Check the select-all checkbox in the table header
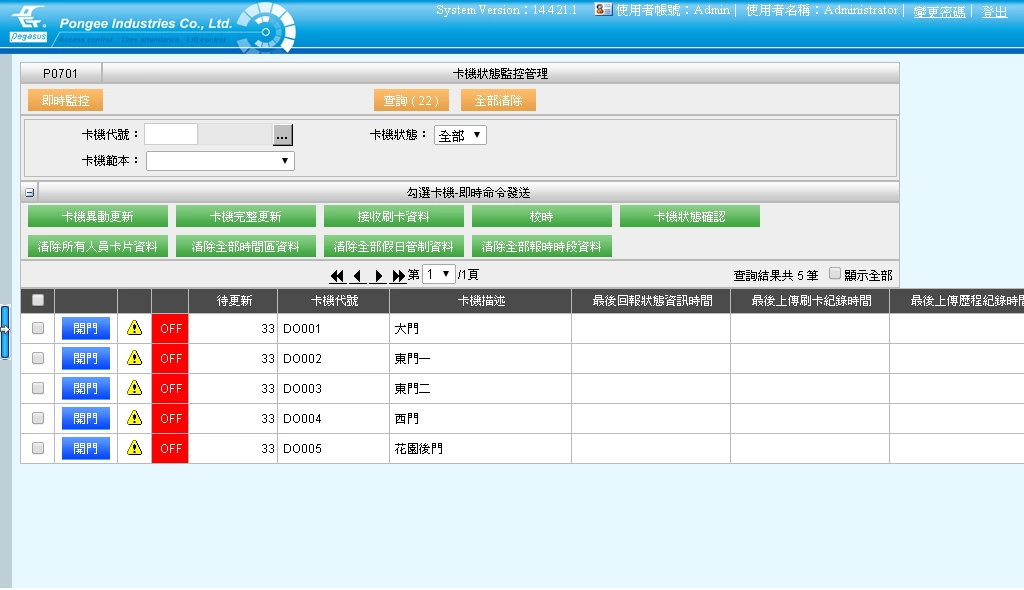This screenshot has height=590, width=1024. coord(37,299)
